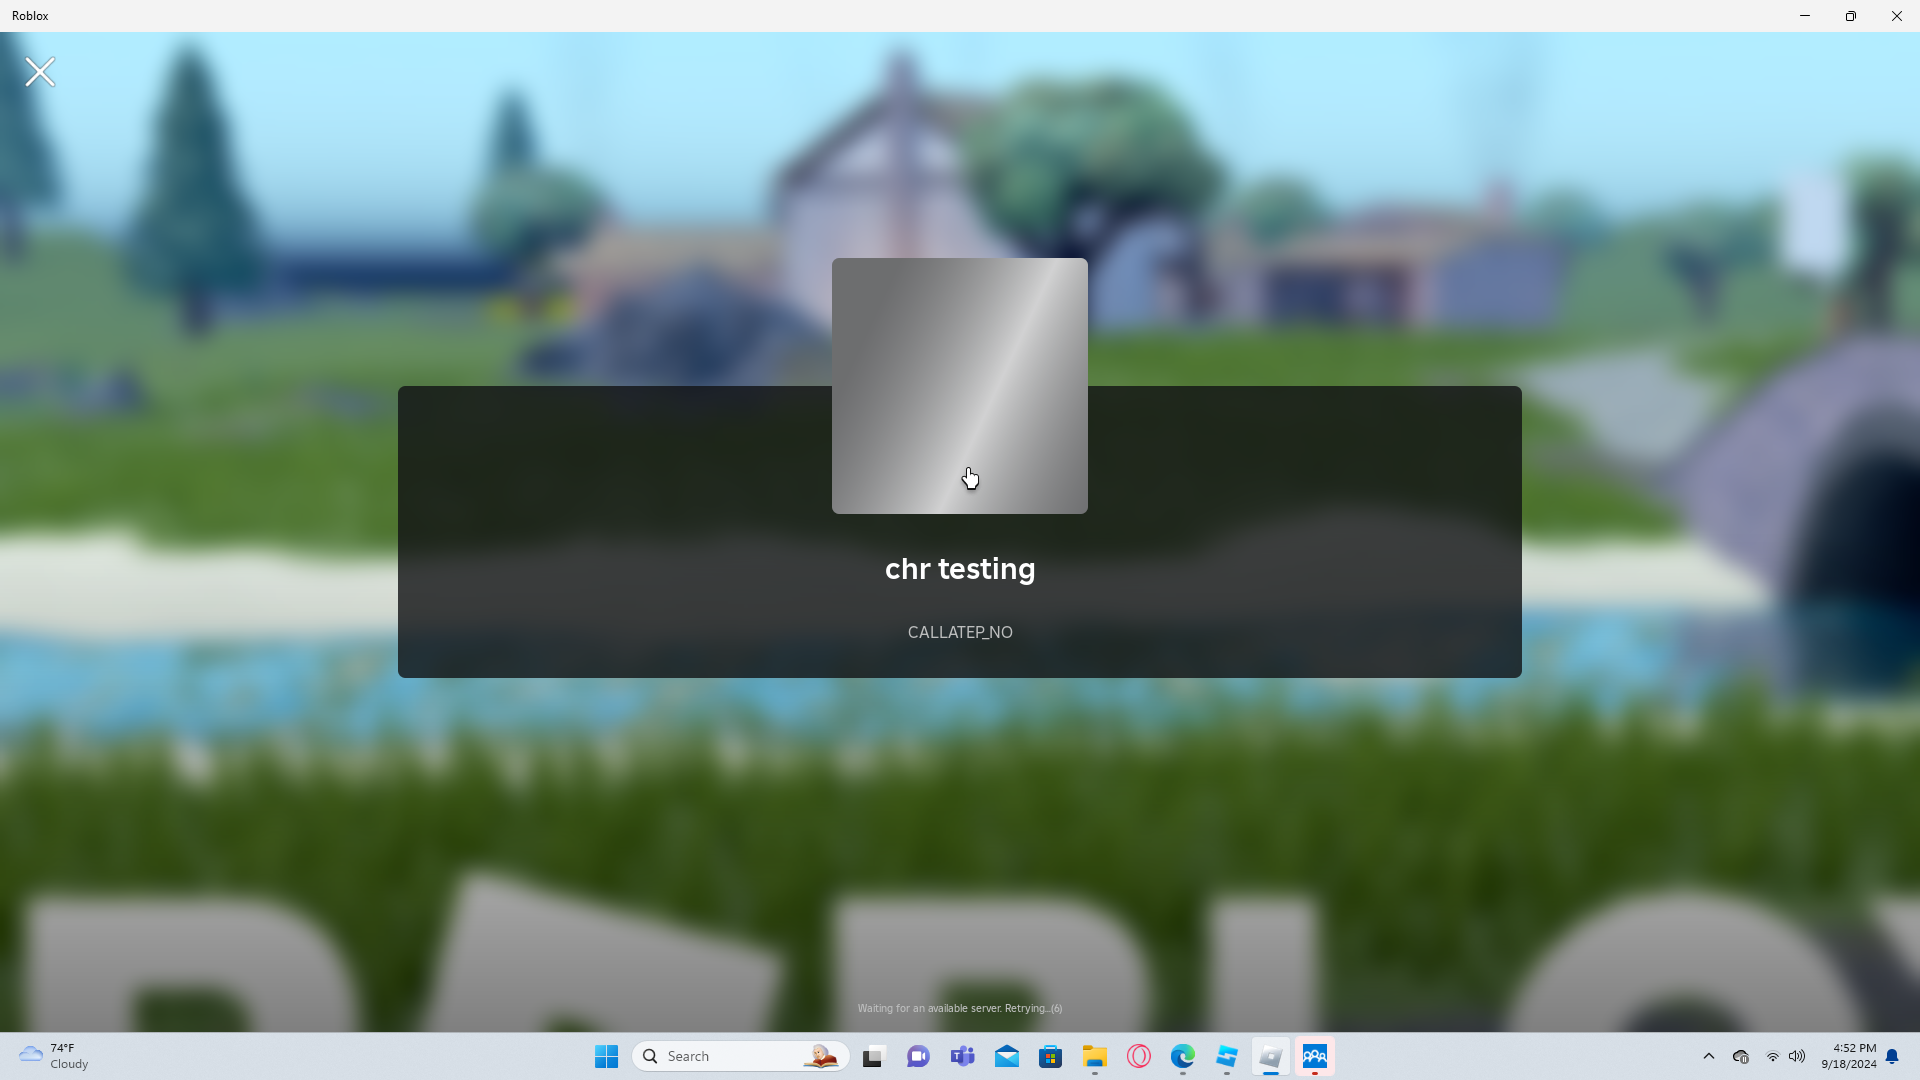This screenshot has height=1080, width=1920.
Task: Open Microsoft Teams from the taskbar
Action: pyautogui.click(x=962, y=1056)
